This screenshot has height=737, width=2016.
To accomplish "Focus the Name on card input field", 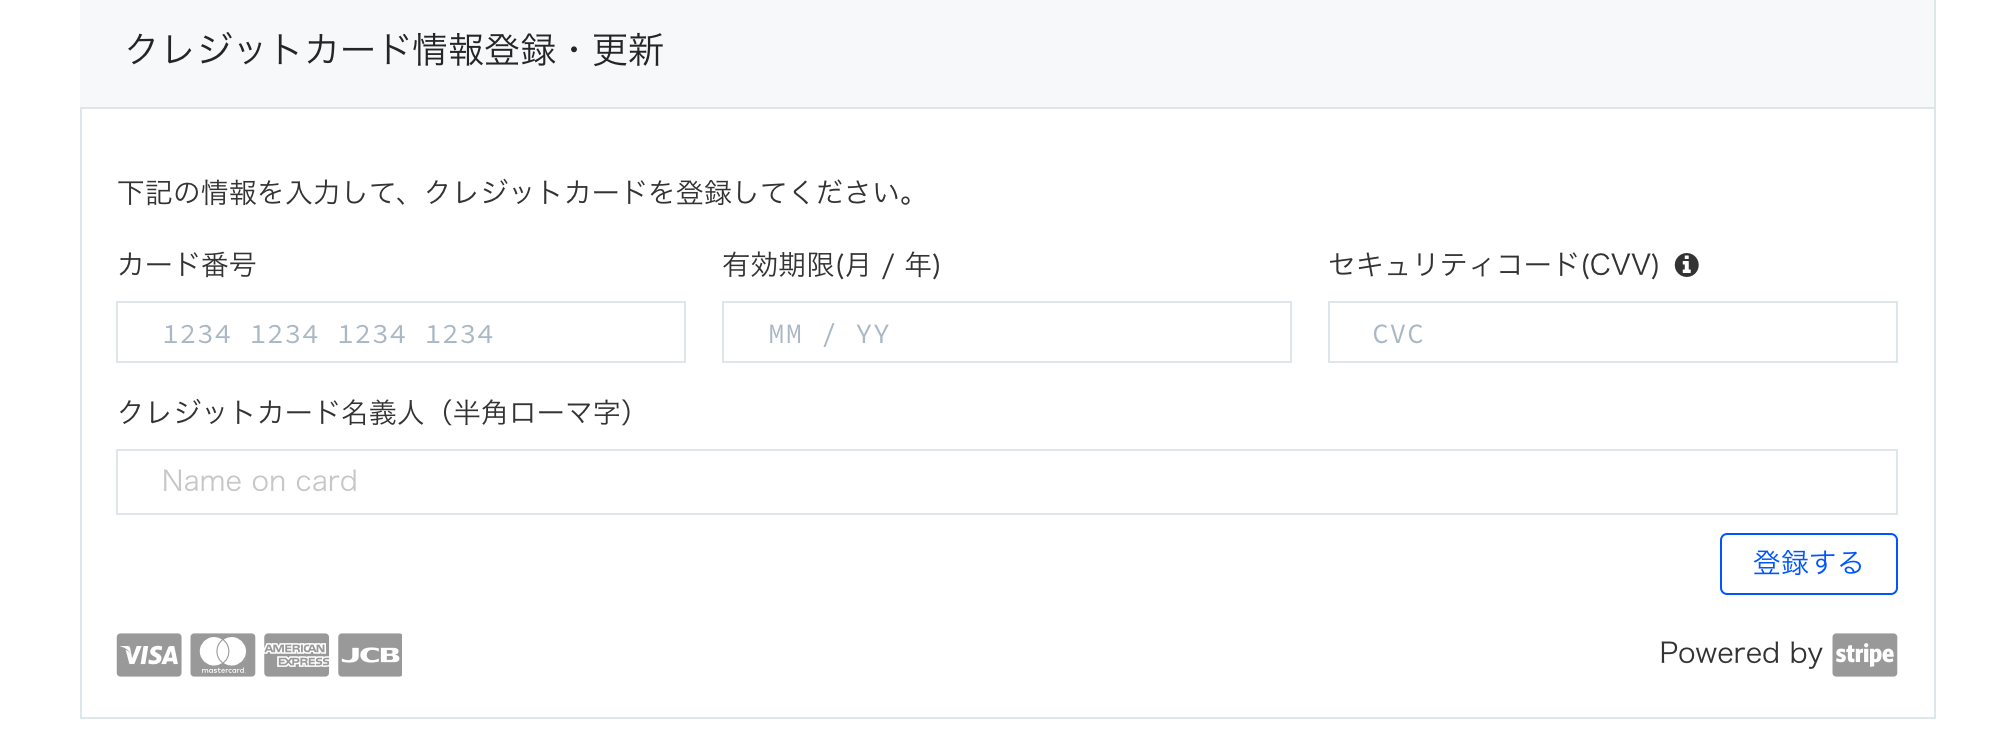I will click(1007, 482).
